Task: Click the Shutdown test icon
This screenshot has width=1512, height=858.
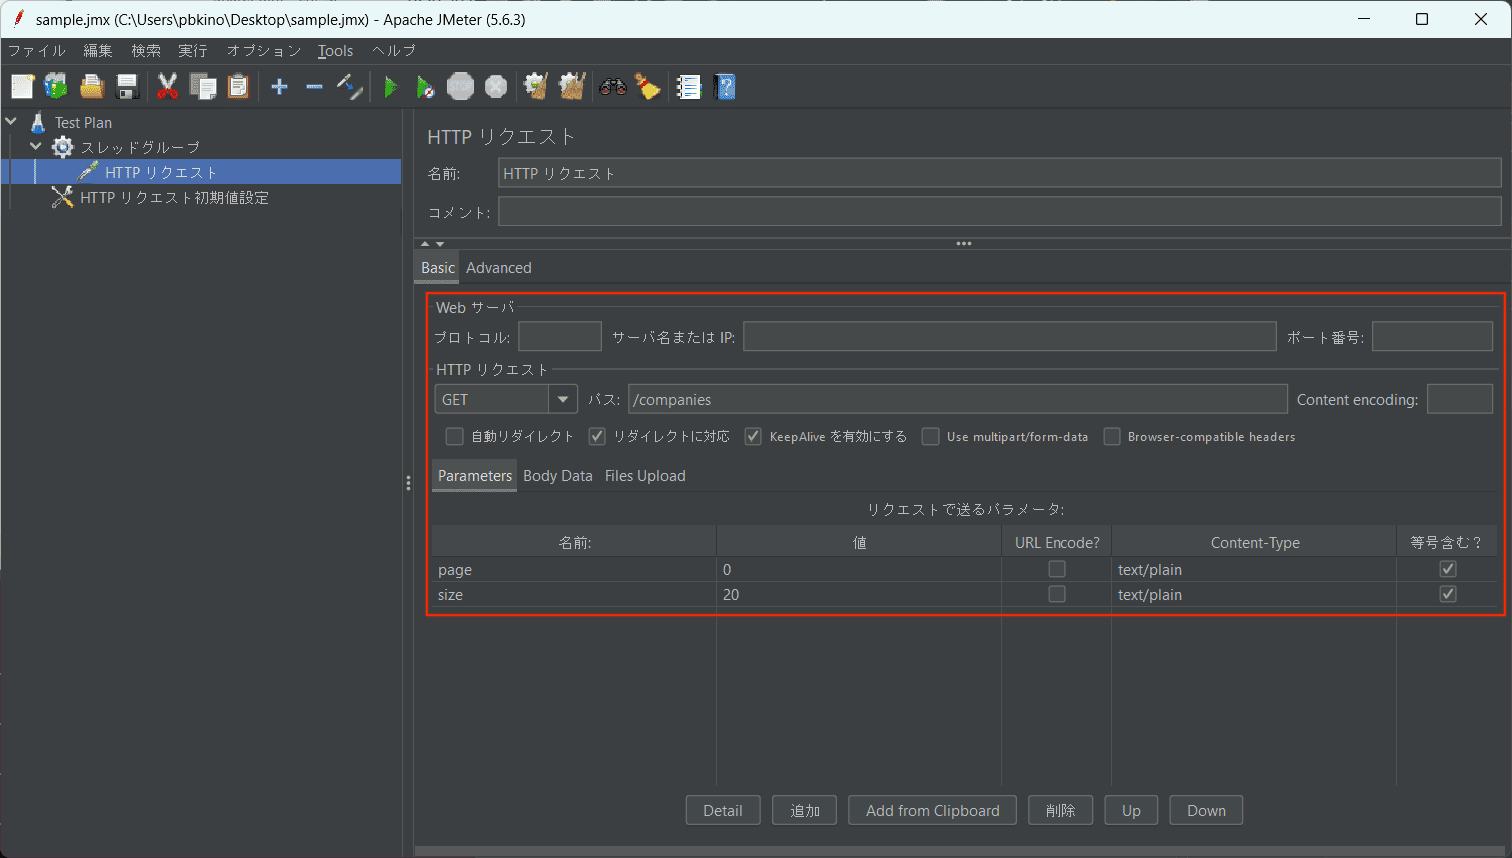Action: click(496, 87)
